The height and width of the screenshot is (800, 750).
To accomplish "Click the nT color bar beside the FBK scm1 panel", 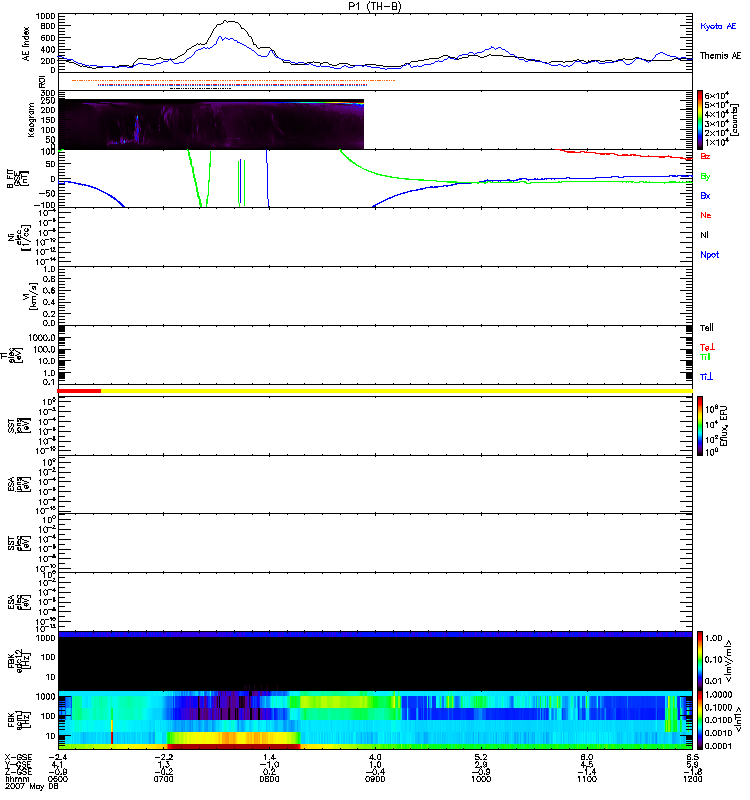I will [700, 720].
